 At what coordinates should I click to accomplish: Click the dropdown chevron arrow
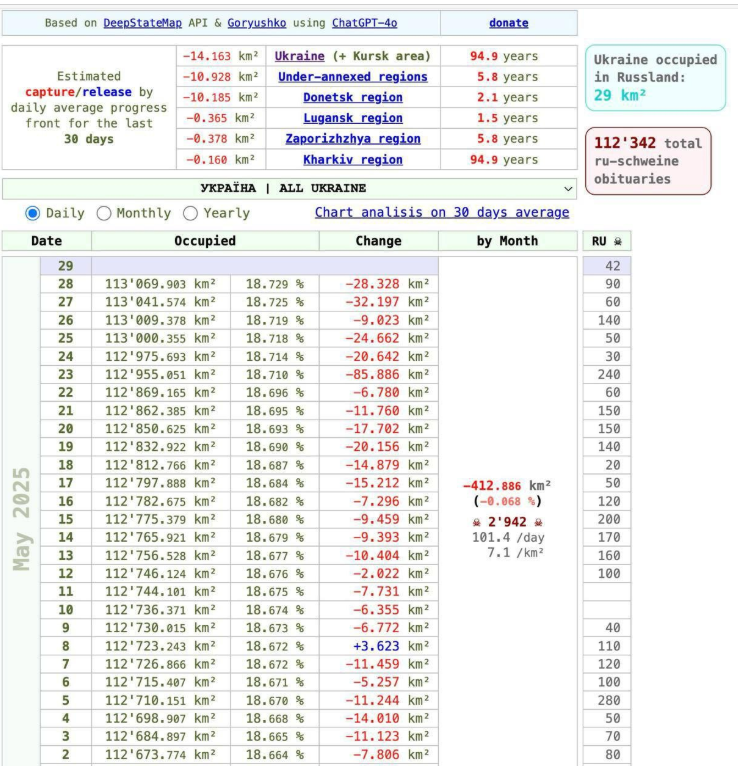[x=569, y=188]
